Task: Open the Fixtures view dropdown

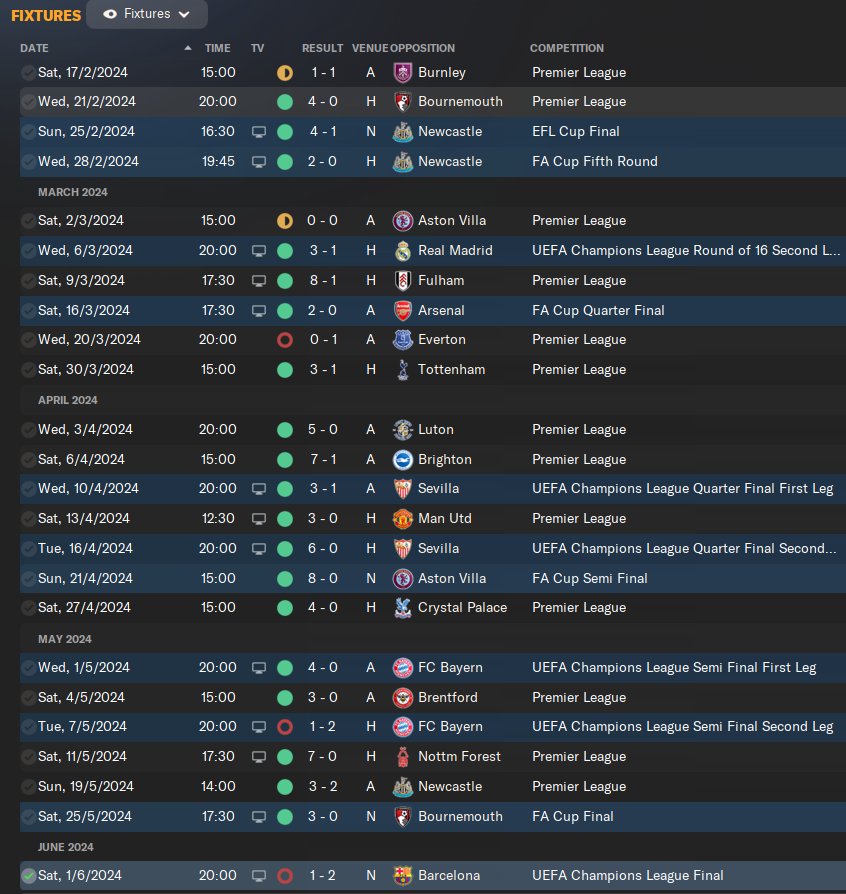Action: click(x=147, y=14)
